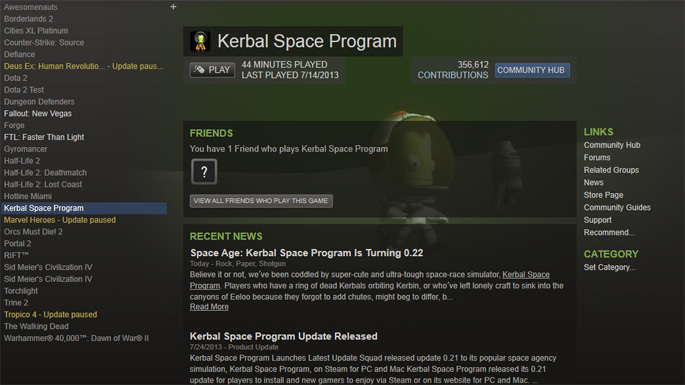Click '44 MINUTES PLAYED' text

coord(284,65)
